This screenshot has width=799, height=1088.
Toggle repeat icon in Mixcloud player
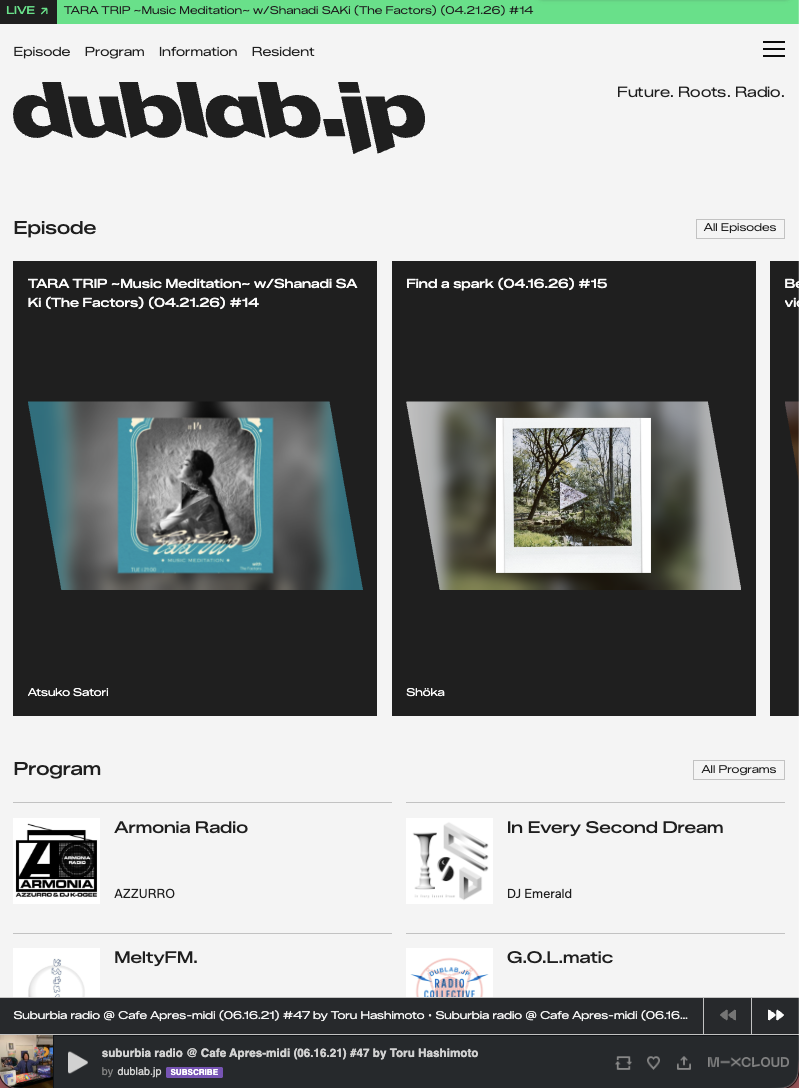pos(623,1062)
